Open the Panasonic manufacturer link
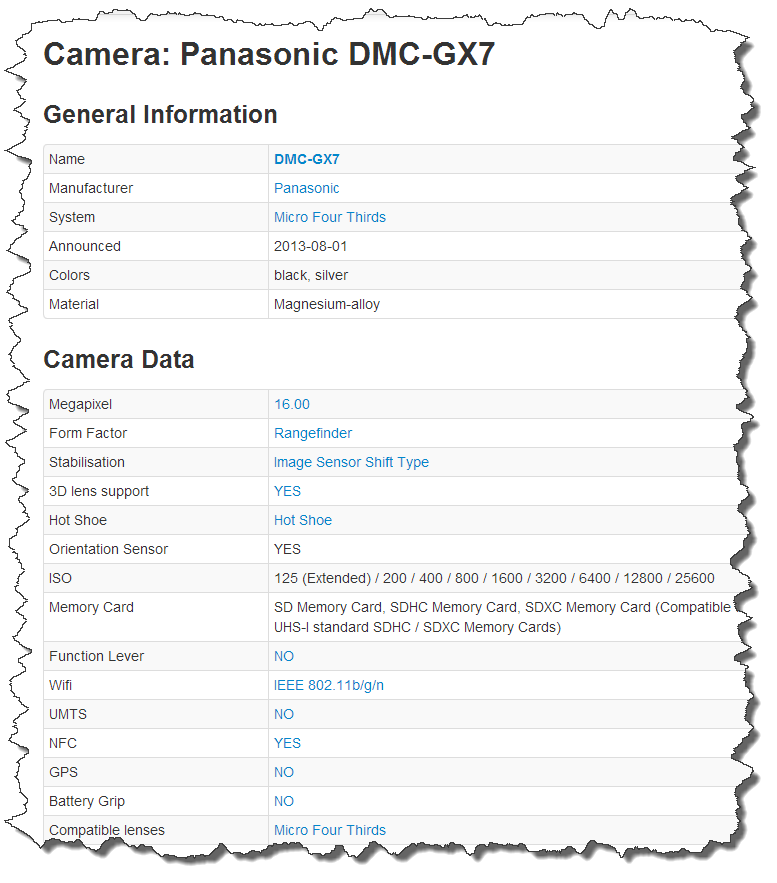The height and width of the screenshot is (883, 777). pos(306,188)
